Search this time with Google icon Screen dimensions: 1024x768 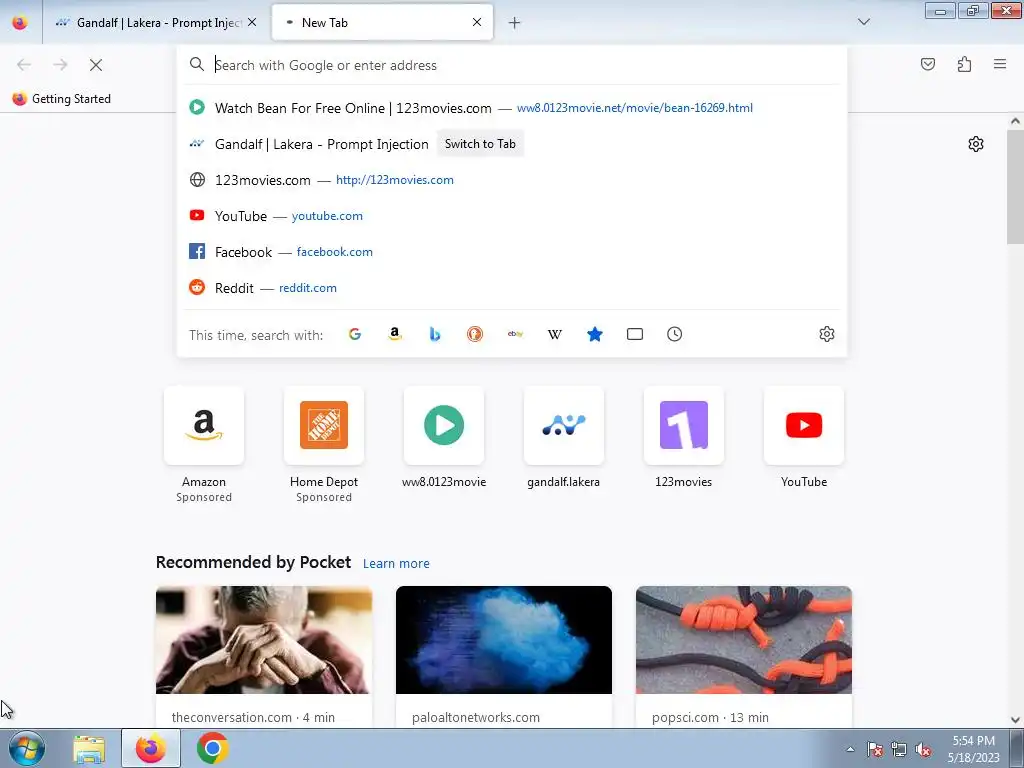pos(355,334)
